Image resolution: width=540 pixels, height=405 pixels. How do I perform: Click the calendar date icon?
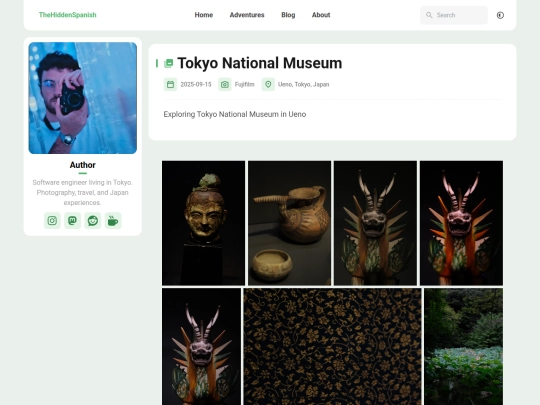click(x=170, y=84)
